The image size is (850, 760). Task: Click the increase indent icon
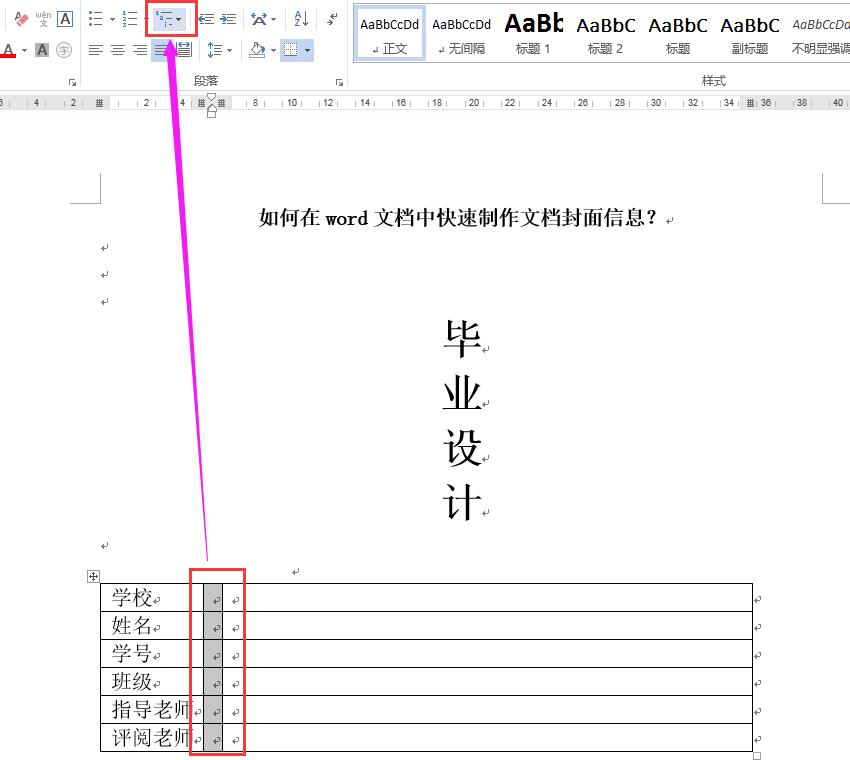[228, 17]
